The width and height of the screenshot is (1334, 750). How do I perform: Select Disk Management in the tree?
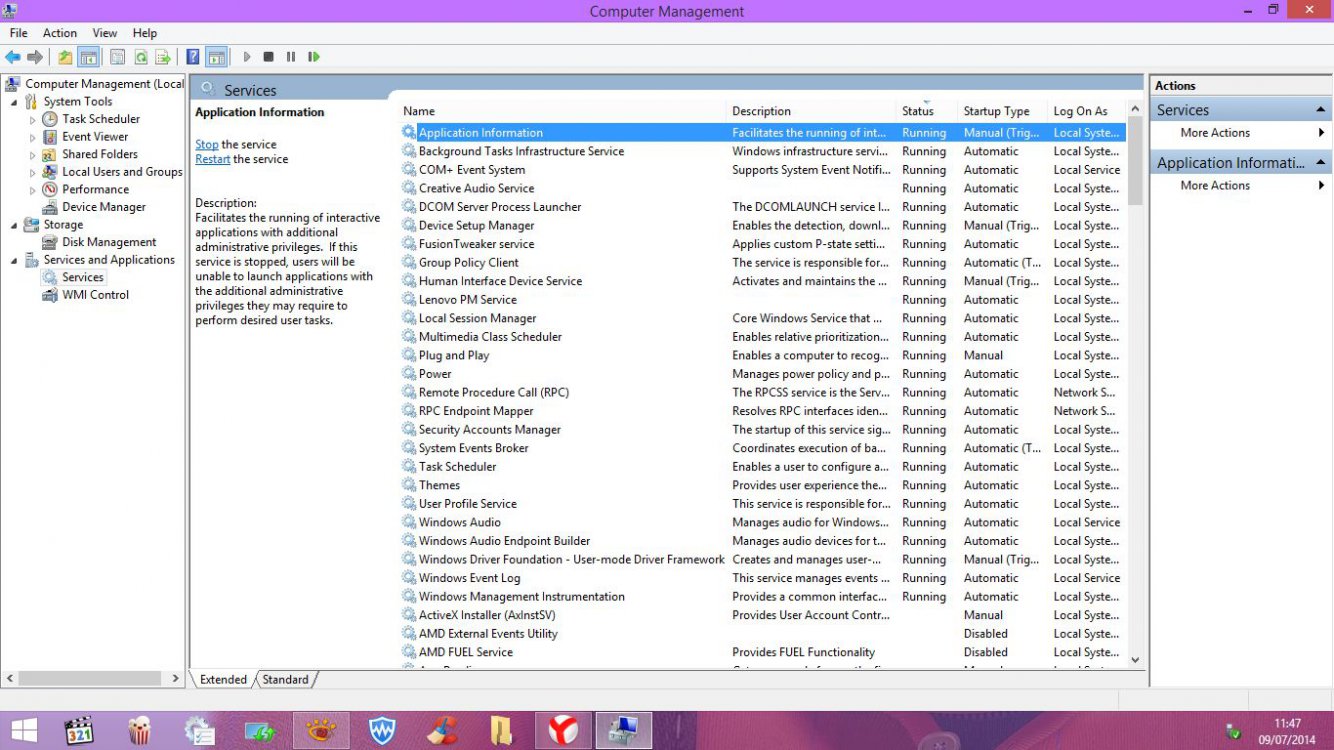(x=109, y=242)
